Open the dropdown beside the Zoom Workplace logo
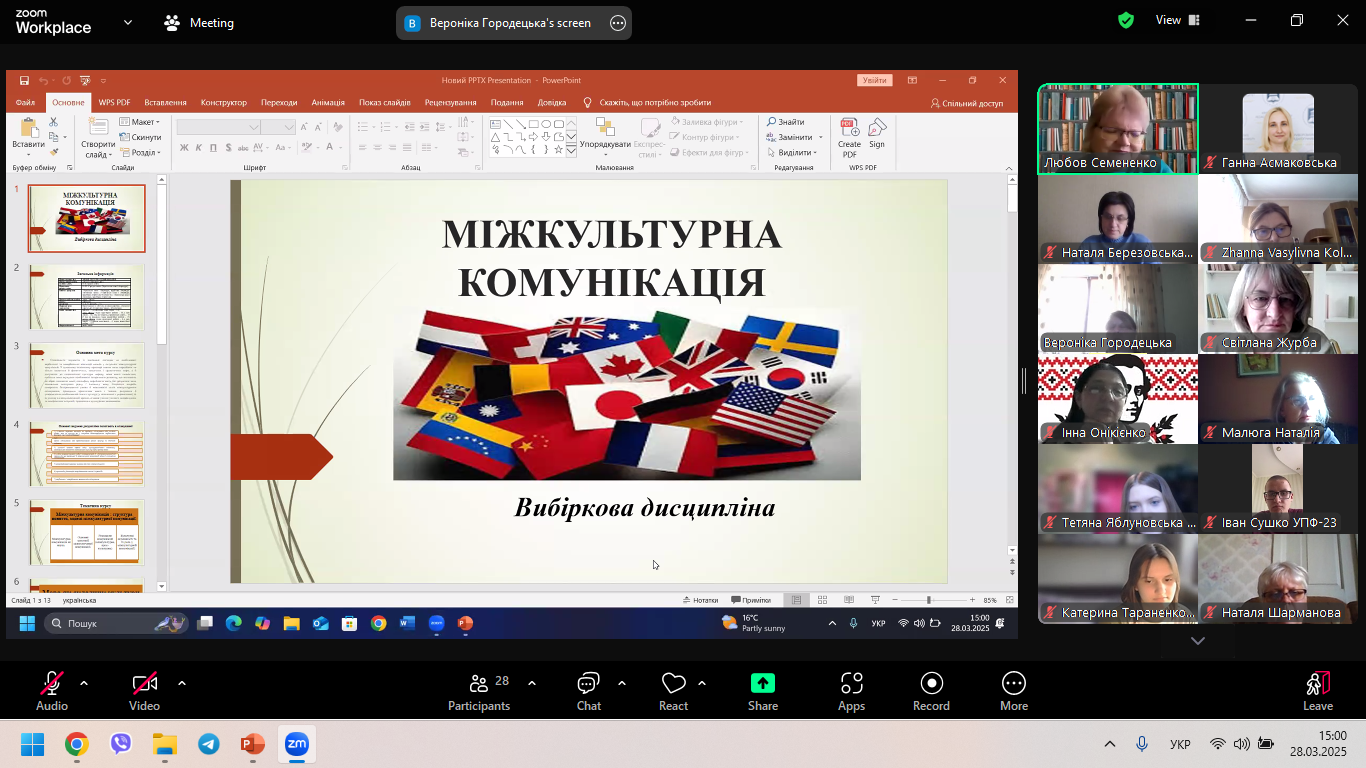 tap(128, 22)
